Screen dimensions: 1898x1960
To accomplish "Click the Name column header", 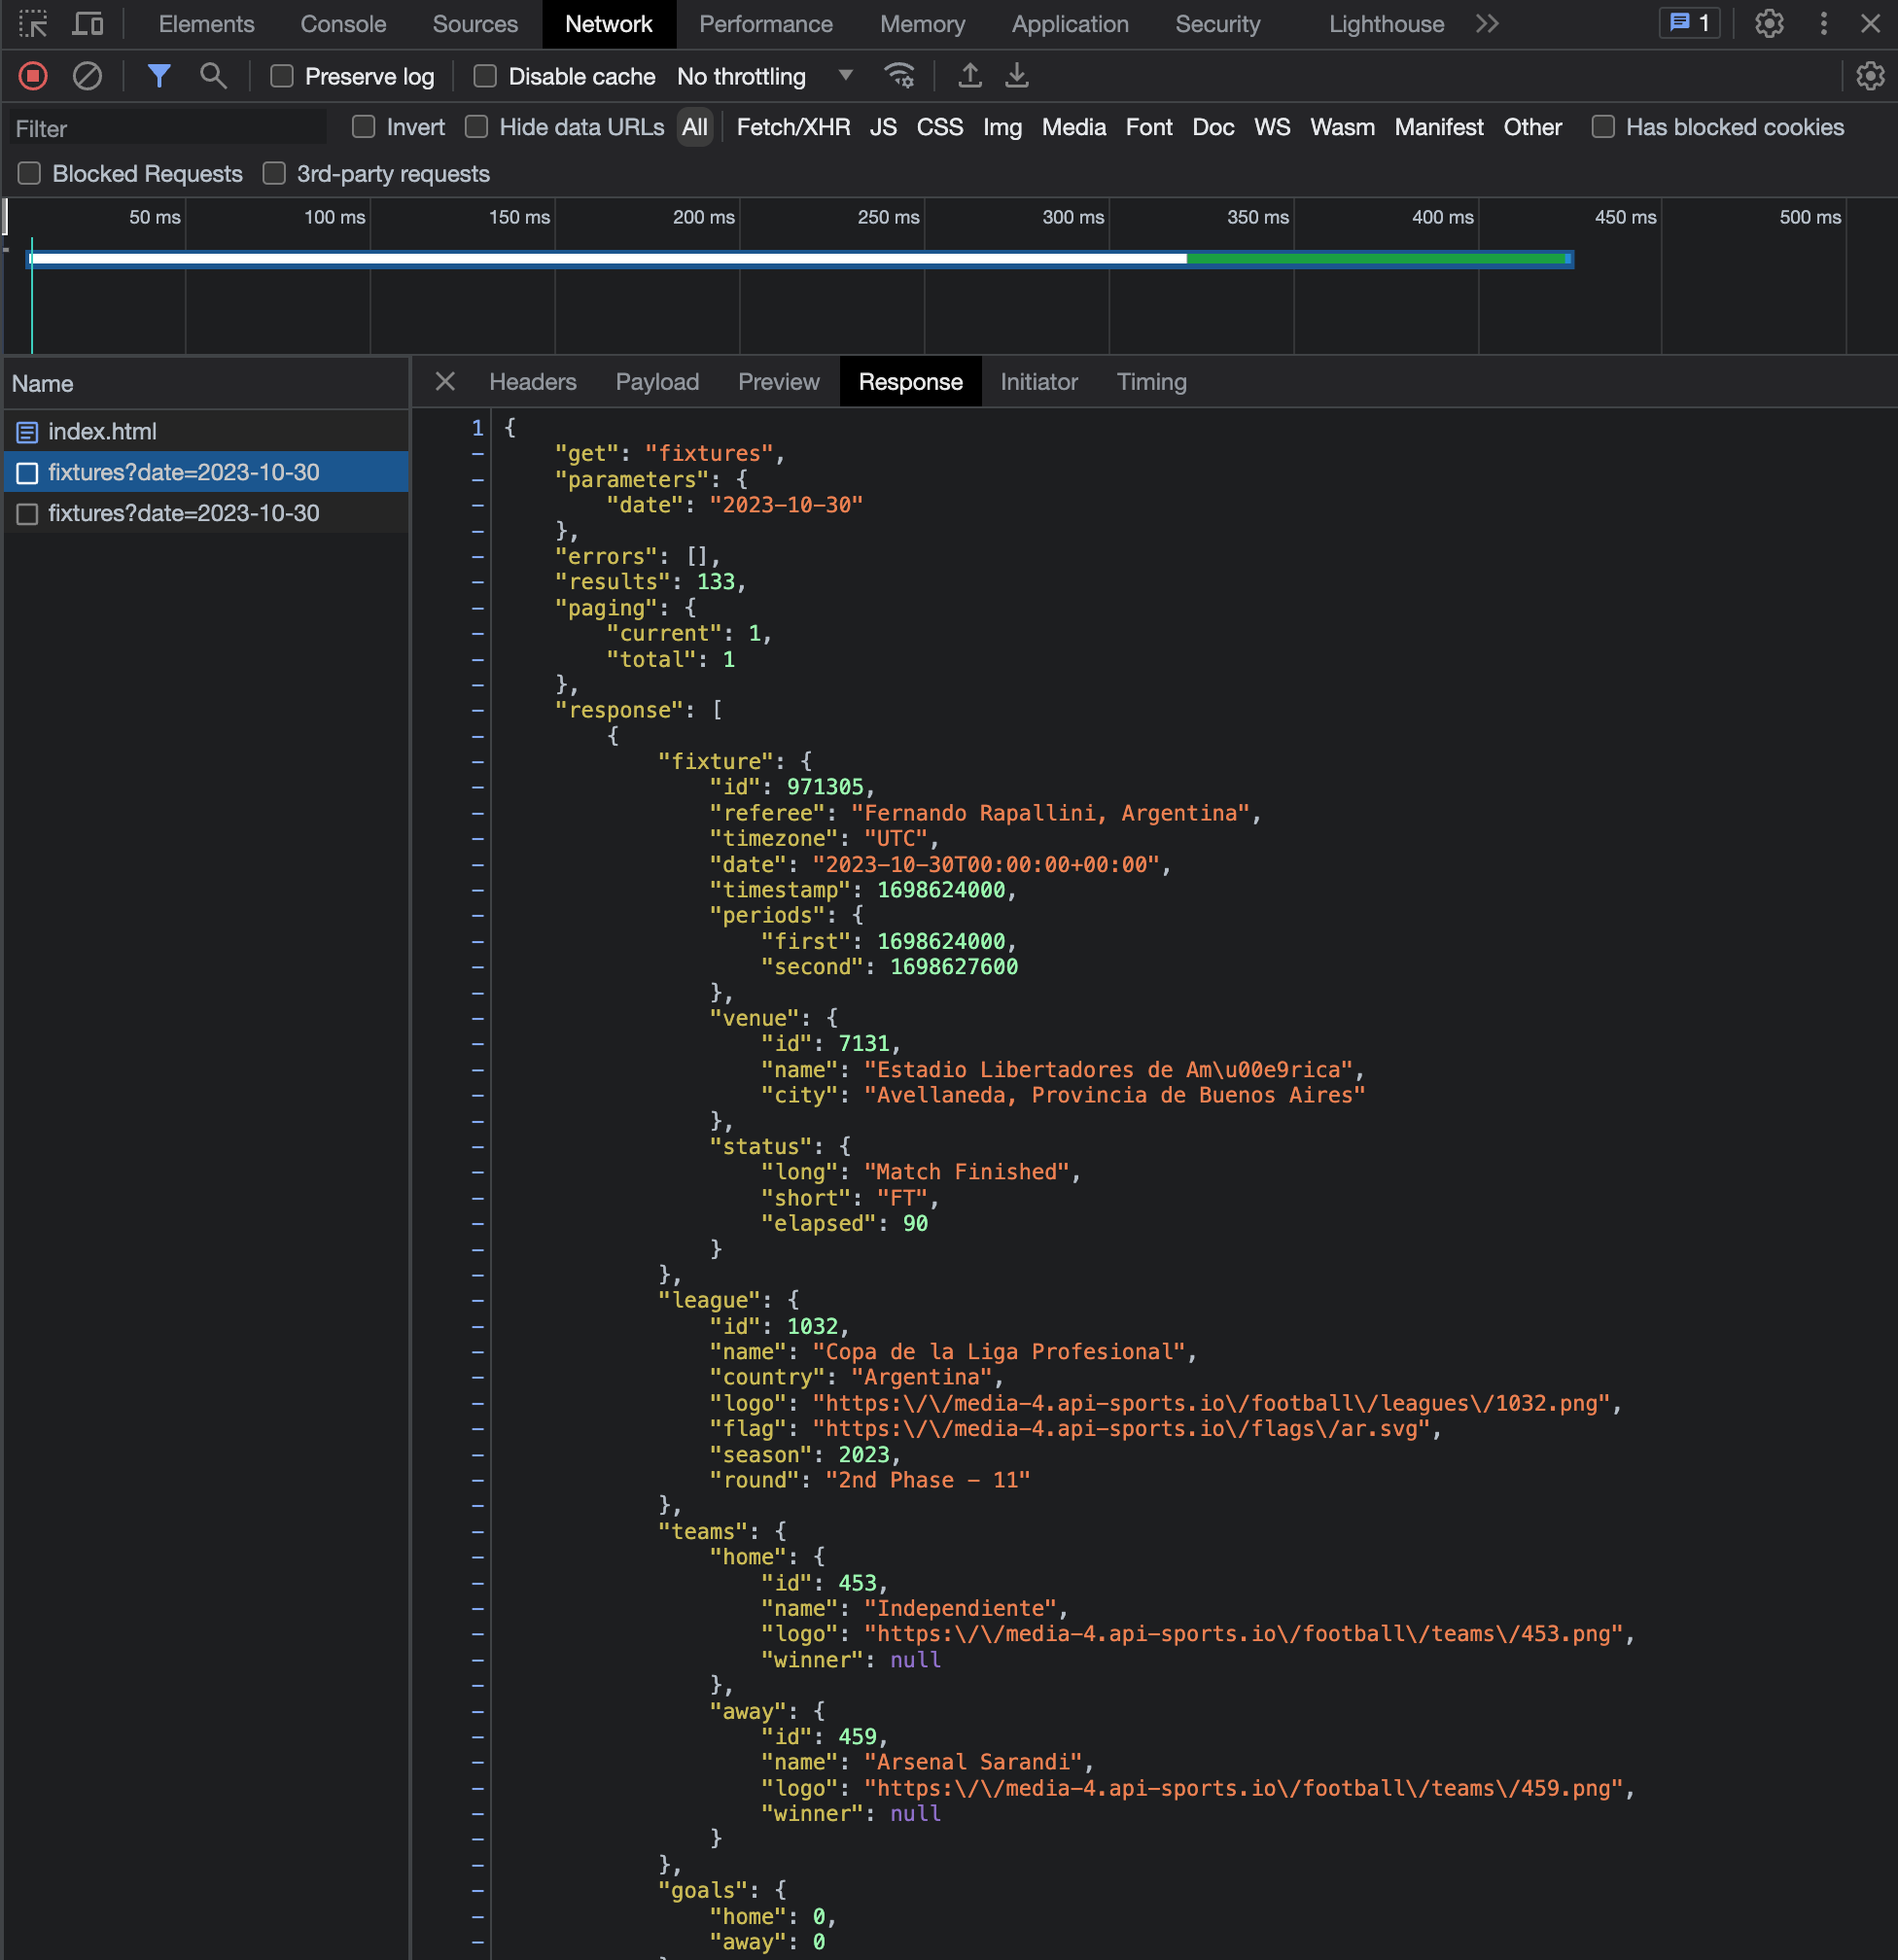I will (206, 384).
